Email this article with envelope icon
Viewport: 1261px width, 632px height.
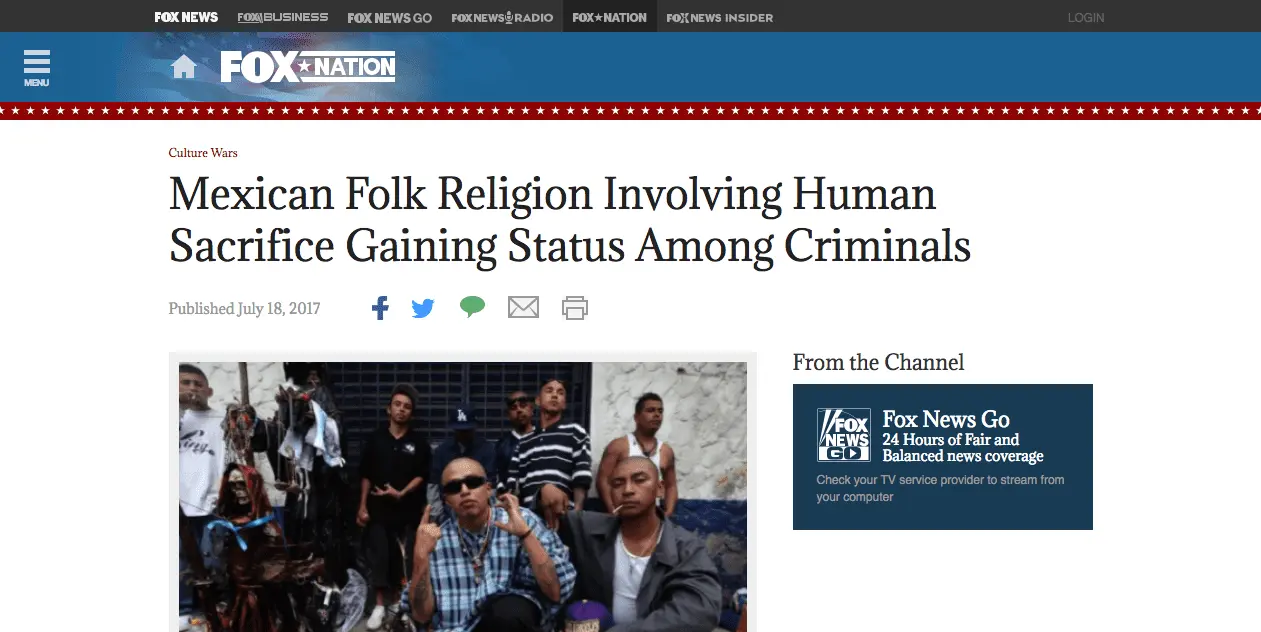pyautogui.click(x=523, y=308)
